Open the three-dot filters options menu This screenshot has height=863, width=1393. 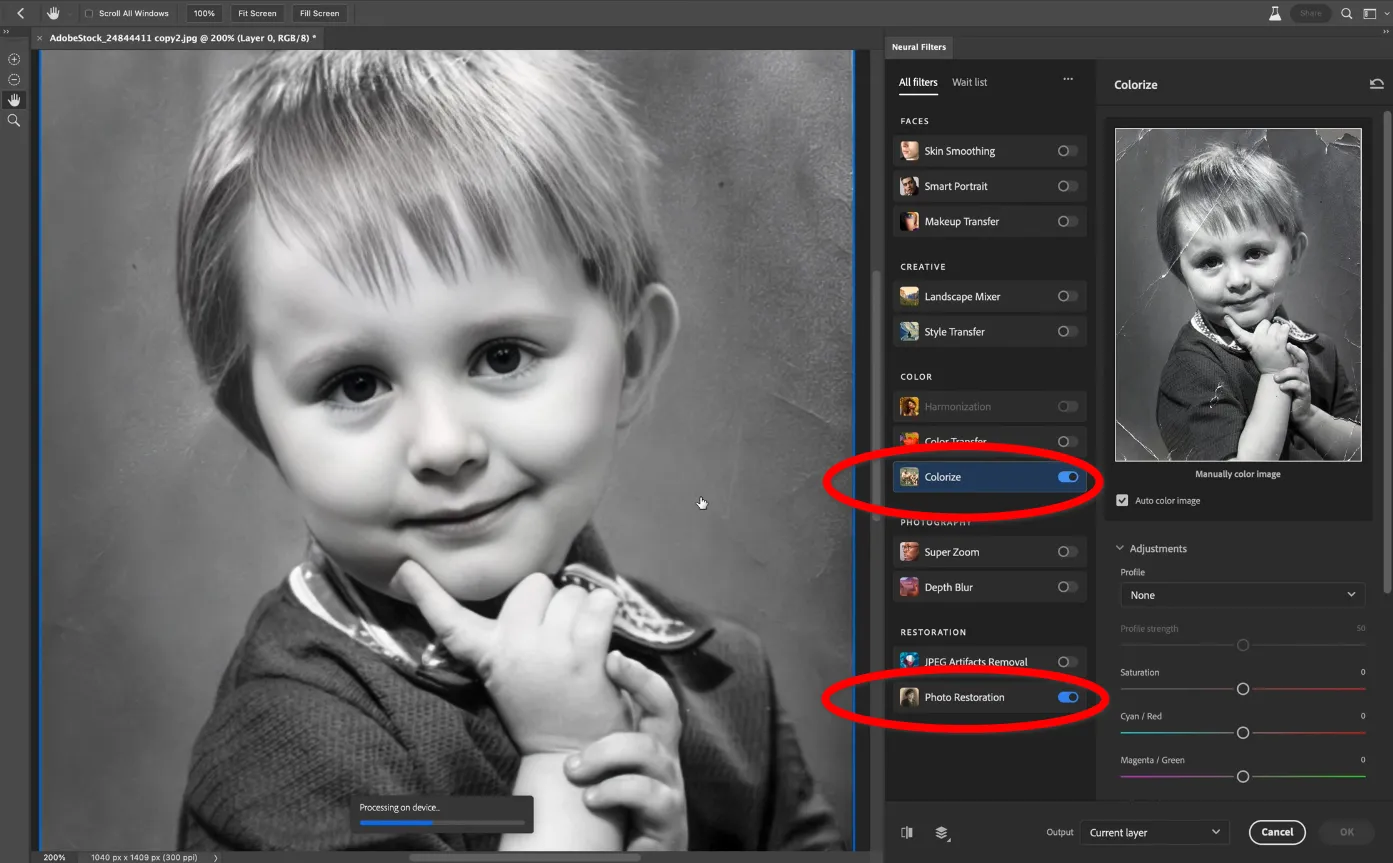point(1067,79)
